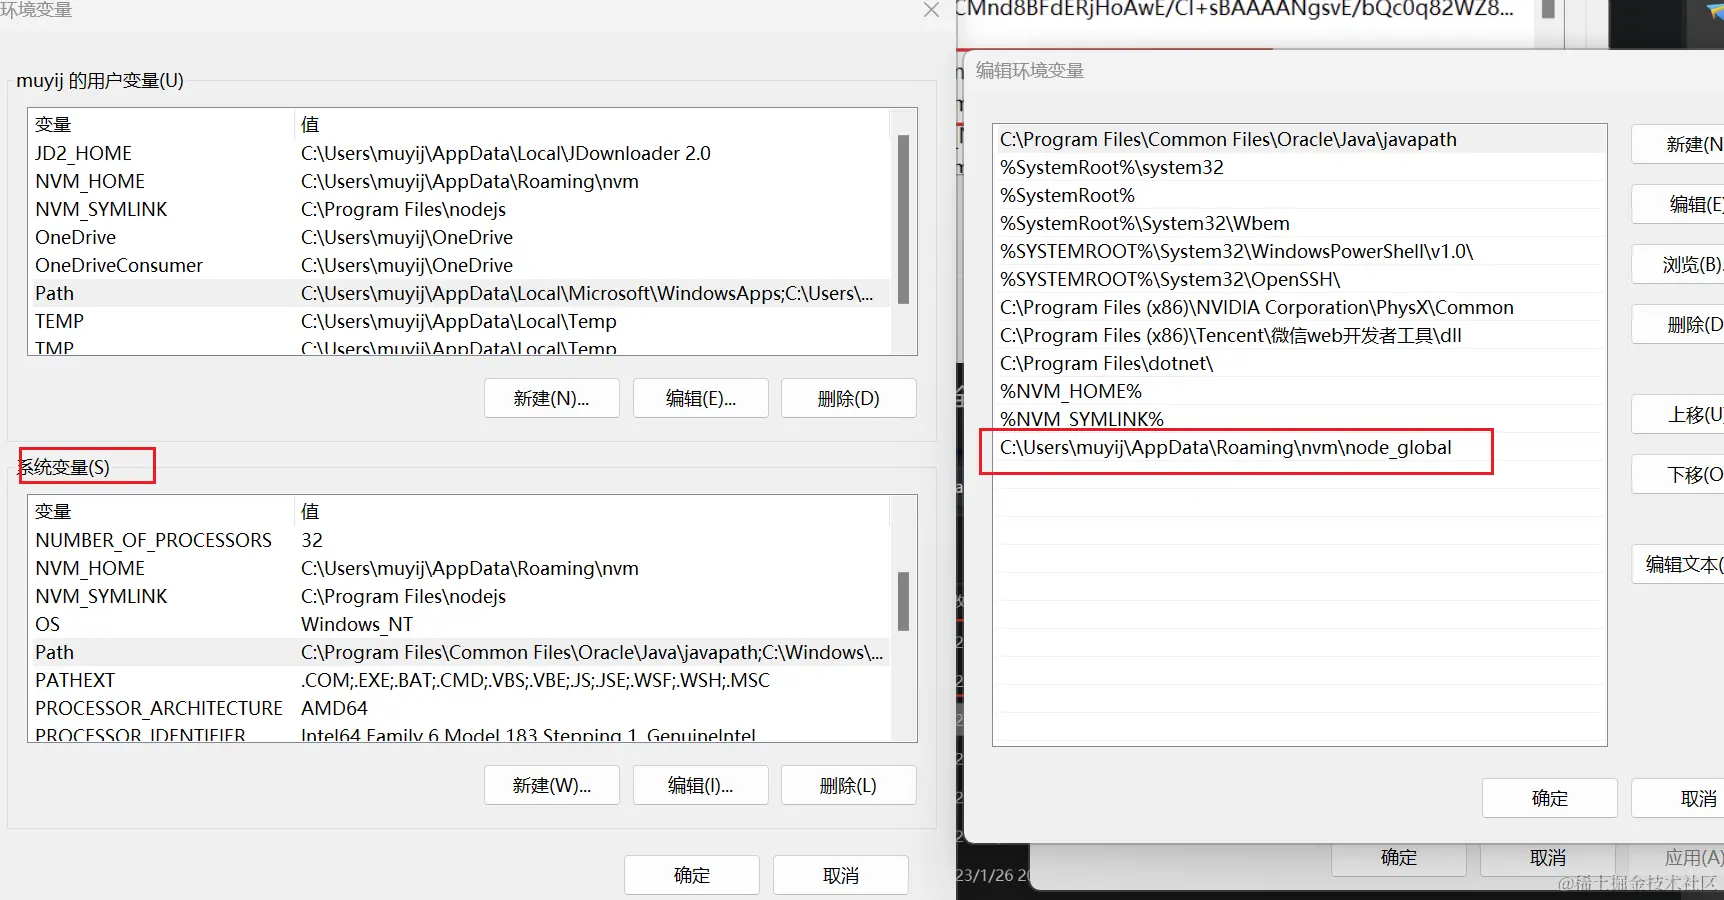The image size is (1724, 900).
Task: Select TEMP user variable row
Action: click(459, 321)
